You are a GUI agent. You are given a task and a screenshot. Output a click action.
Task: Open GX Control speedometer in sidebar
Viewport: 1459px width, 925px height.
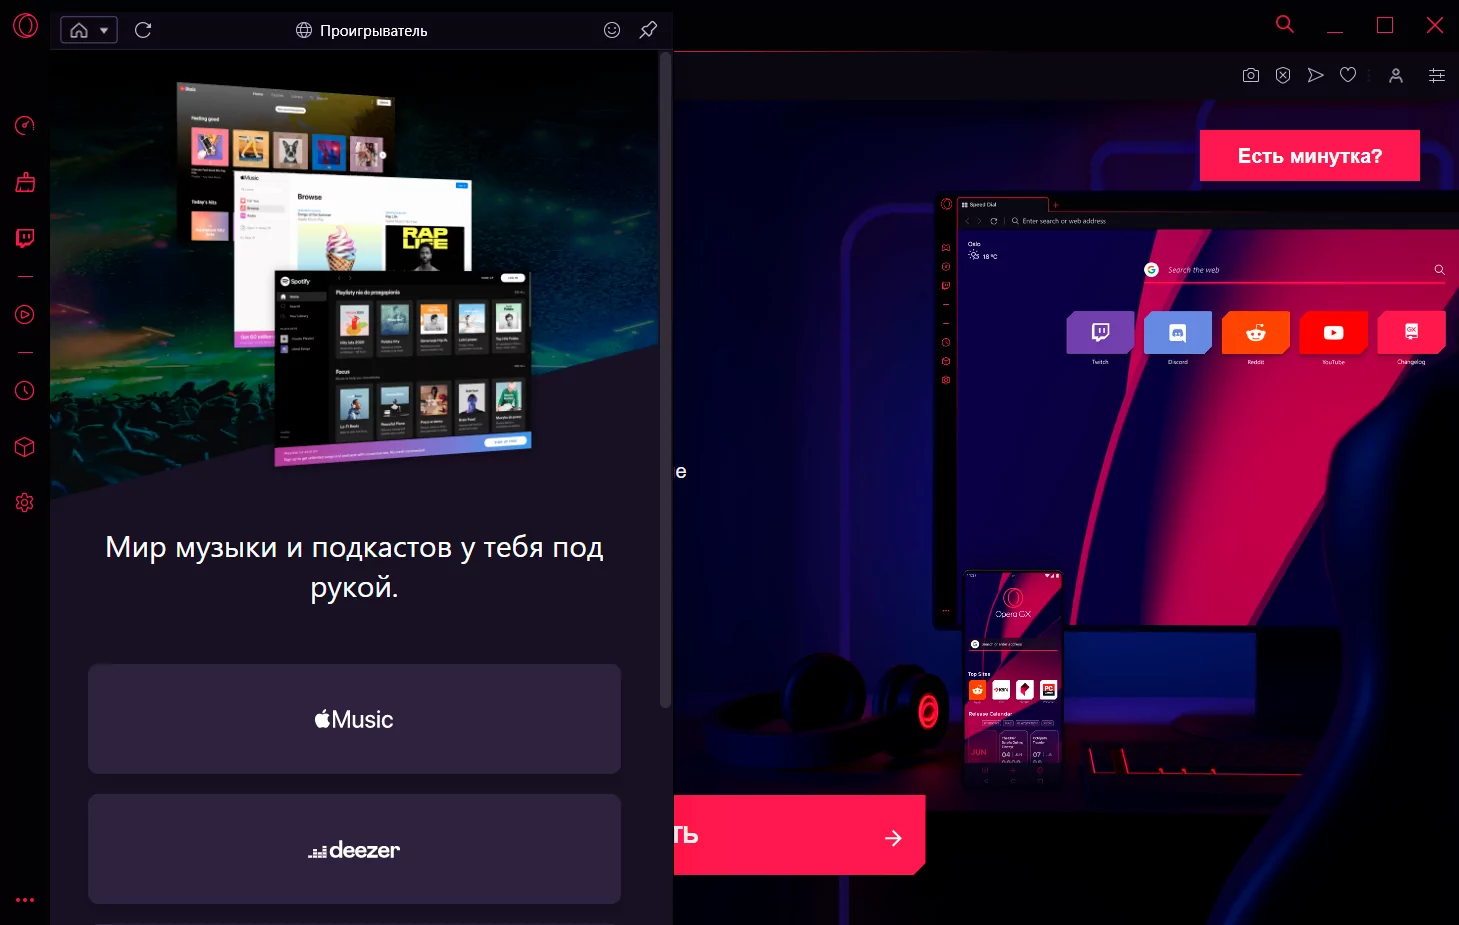pos(25,125)
